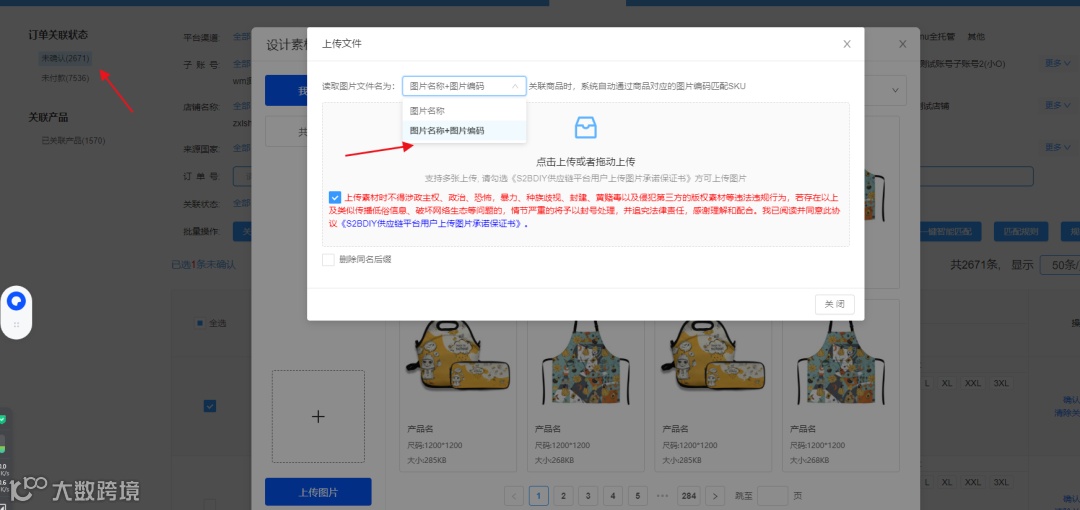
Task: Go to page 3 of materials
Action: point(588,495)
